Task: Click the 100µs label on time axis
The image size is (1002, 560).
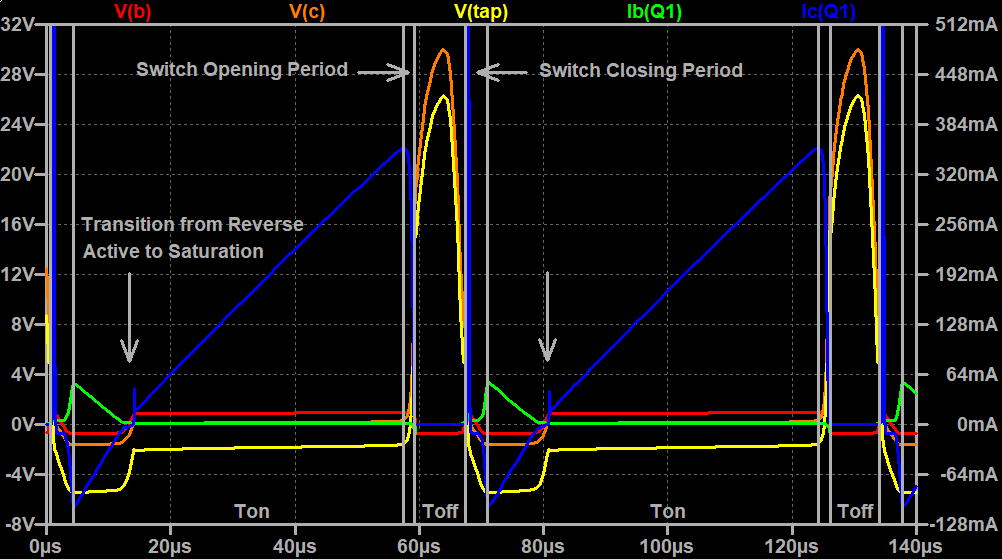Action: tap(665, 546)
